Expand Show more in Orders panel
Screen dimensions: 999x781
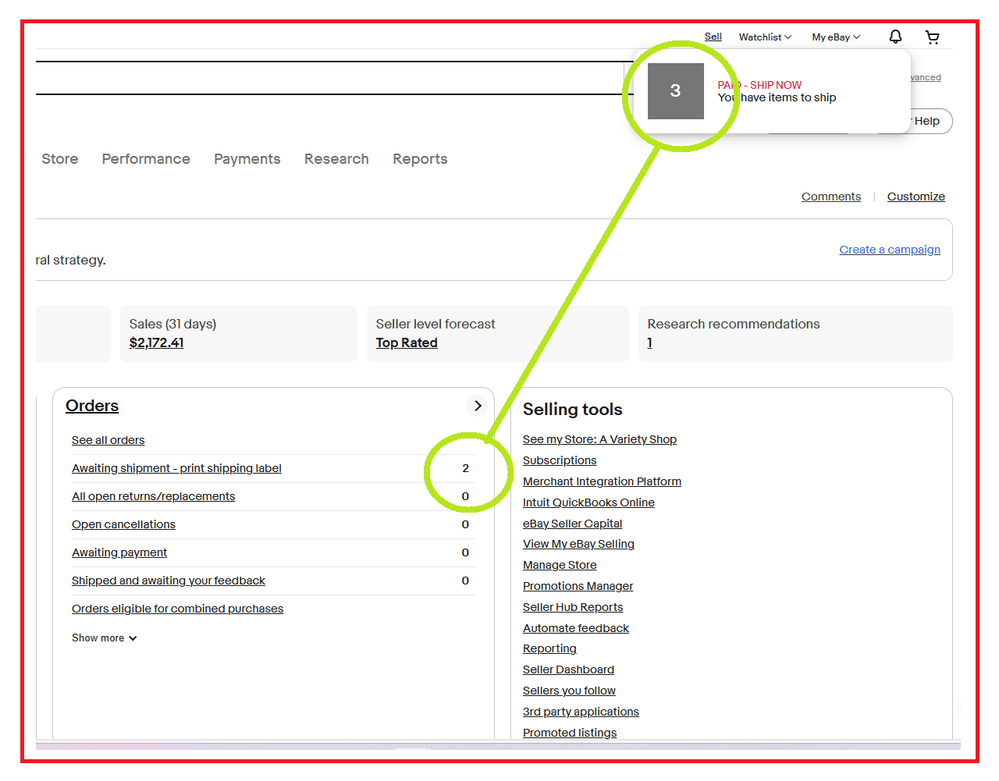coord(104,638)
